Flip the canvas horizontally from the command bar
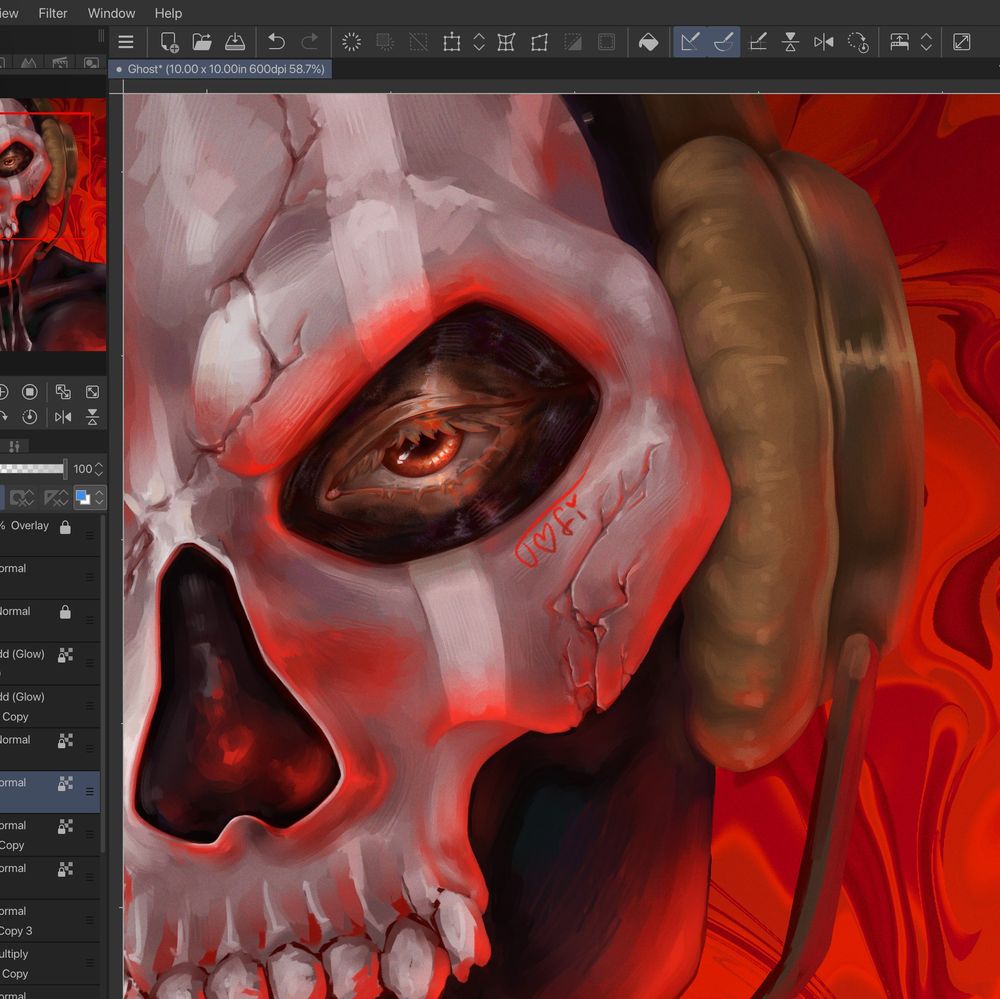This screenshot has width=1000, height=999. pos(823,42)
